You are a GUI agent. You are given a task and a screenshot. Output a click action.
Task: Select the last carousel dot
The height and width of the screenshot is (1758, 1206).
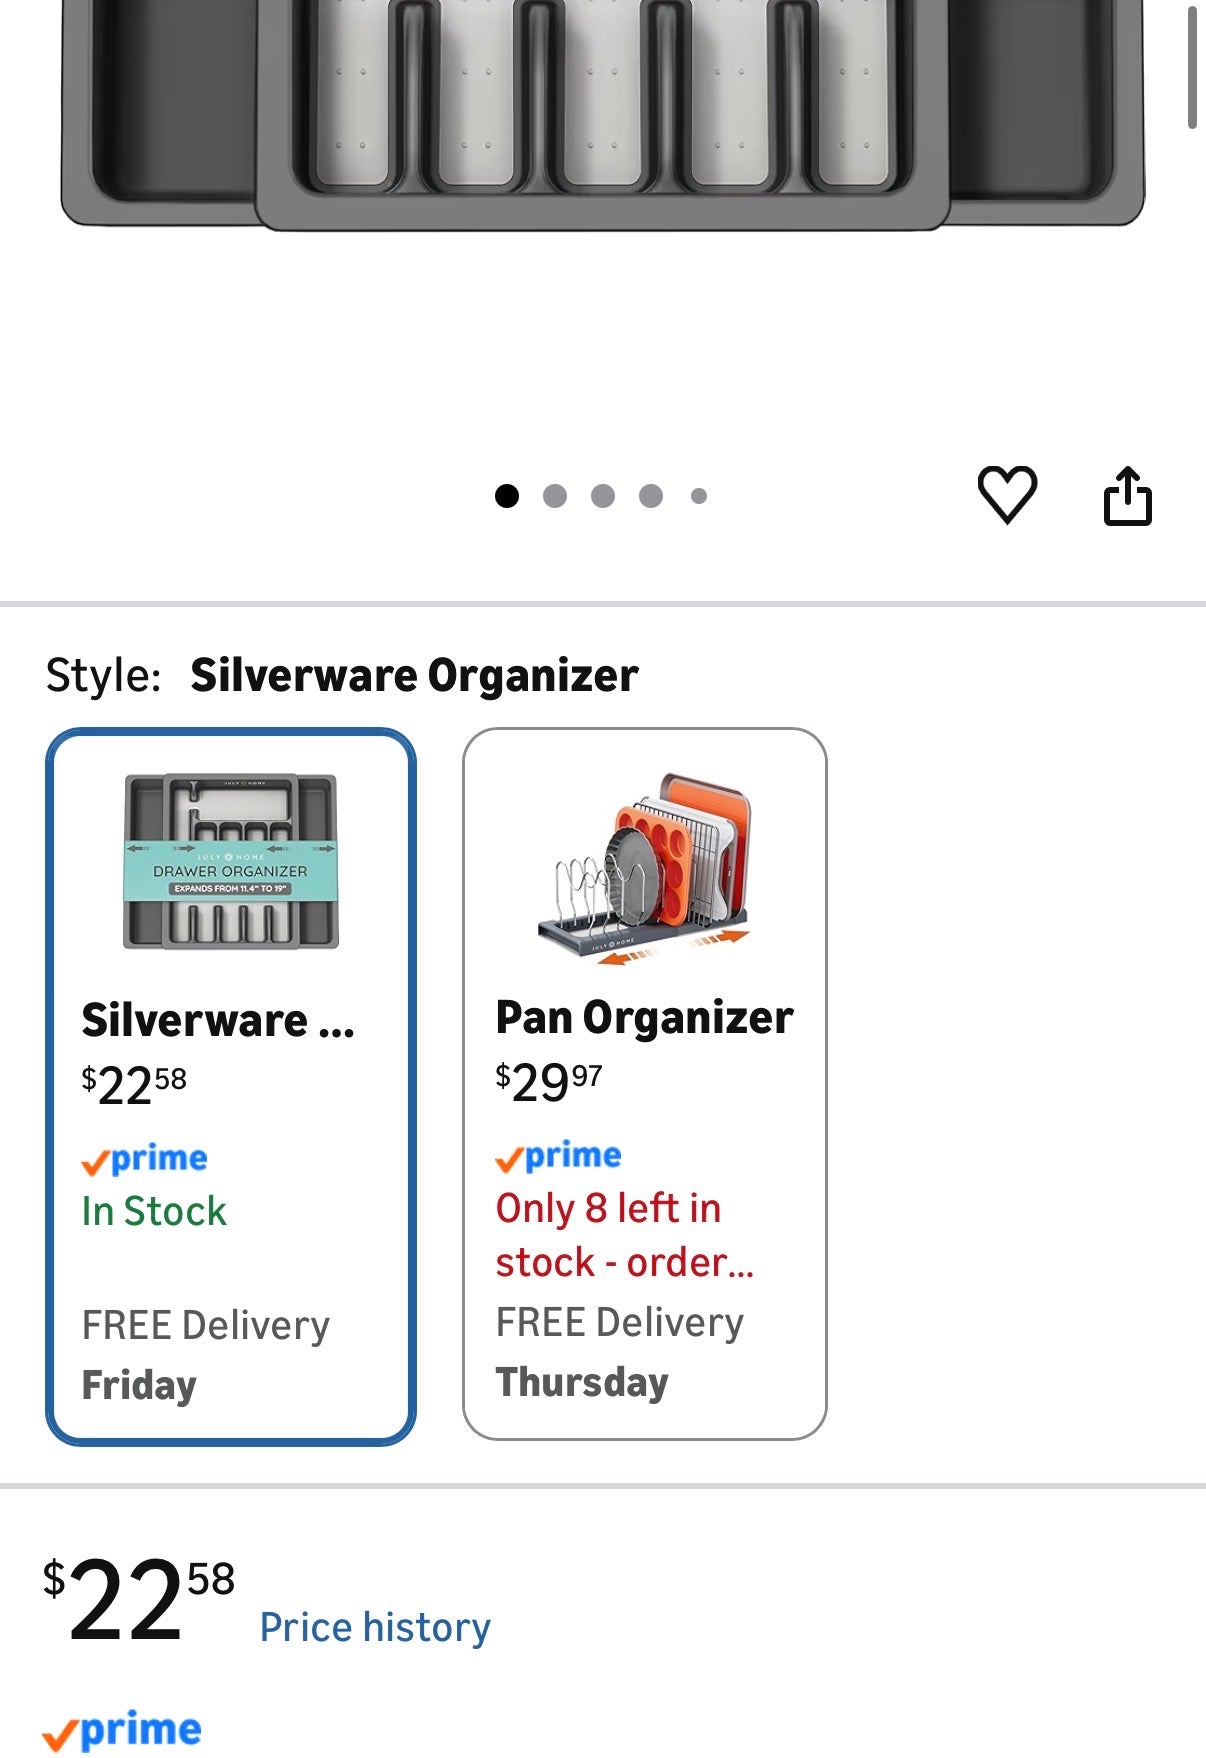click(x=699, y=495)
